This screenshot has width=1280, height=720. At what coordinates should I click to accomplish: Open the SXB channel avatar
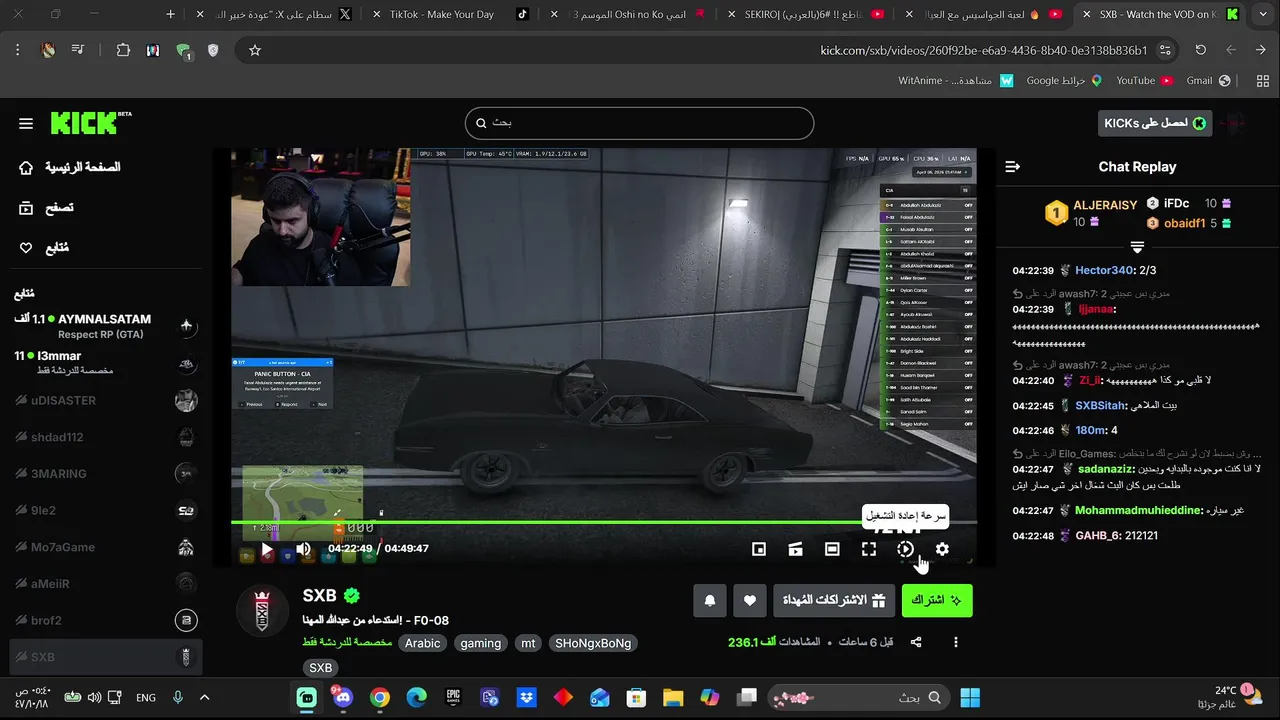pyautogui.click(x=262, y=610)
